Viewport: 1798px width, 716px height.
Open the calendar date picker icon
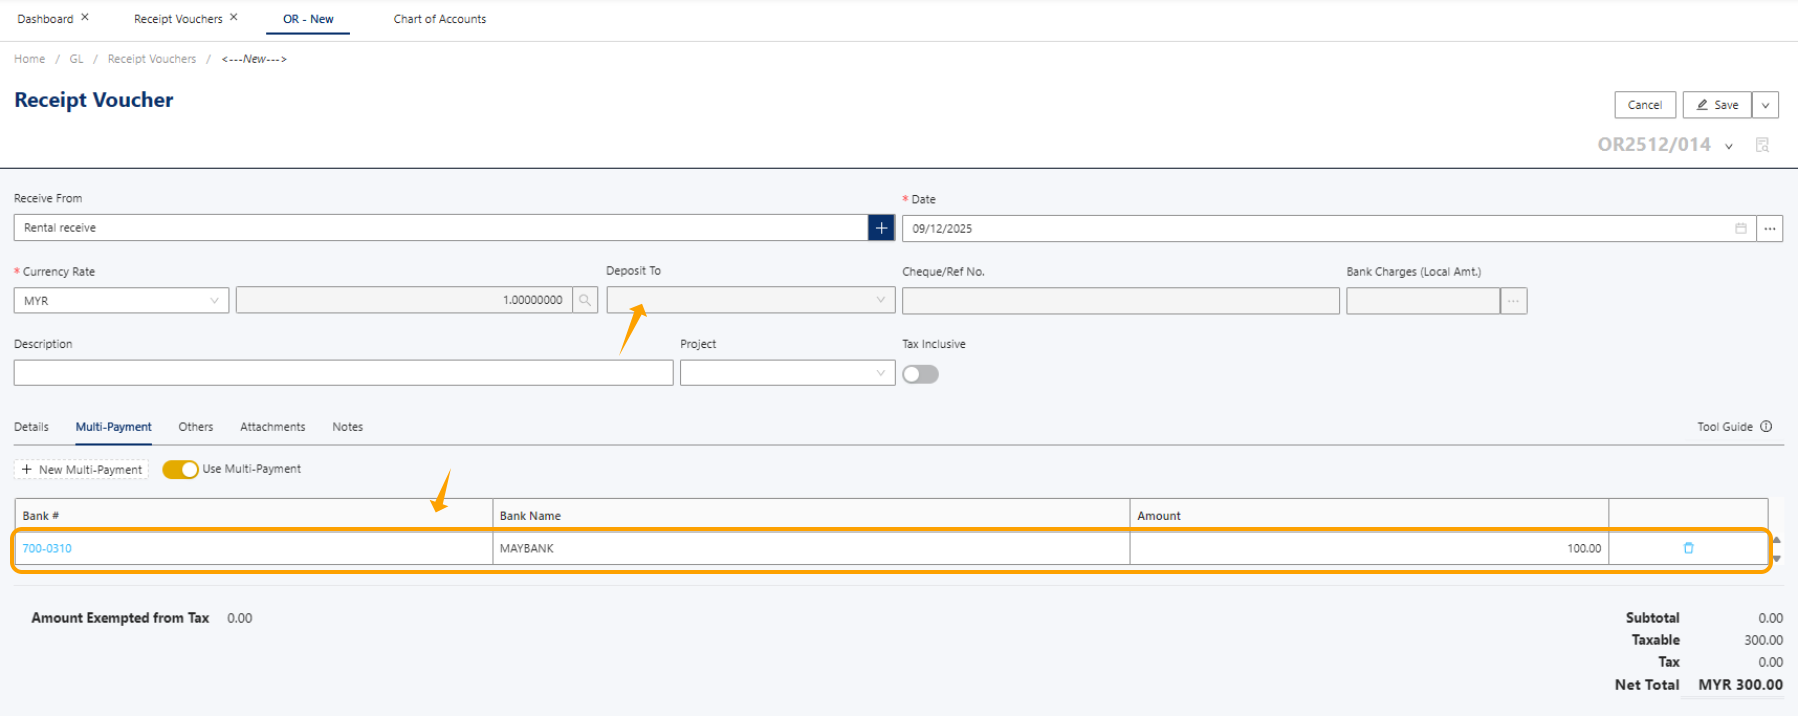(1740, 228)
